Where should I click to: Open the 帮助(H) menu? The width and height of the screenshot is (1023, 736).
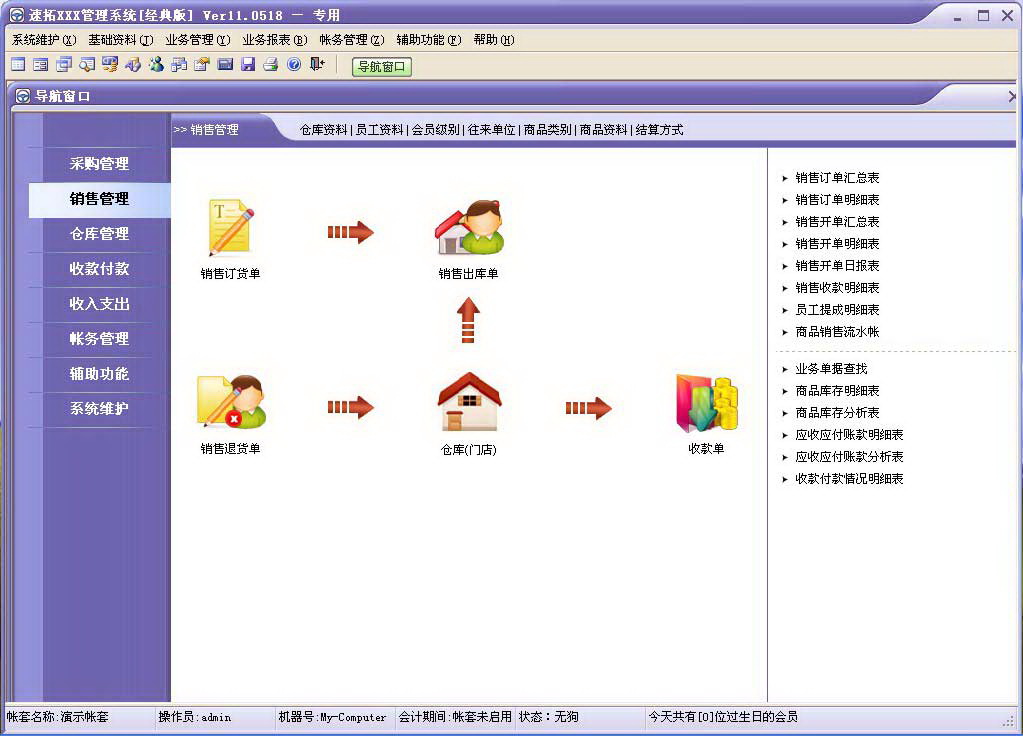pyautogui.click(x=494, y=40)
